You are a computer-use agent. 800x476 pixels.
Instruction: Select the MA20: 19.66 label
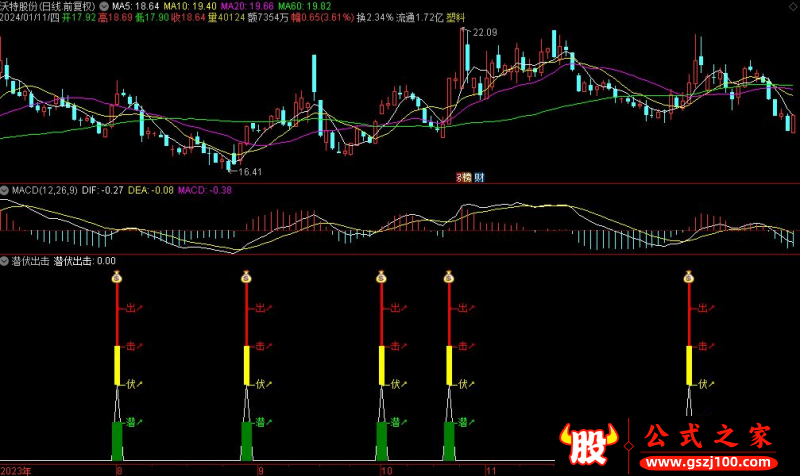247,7
